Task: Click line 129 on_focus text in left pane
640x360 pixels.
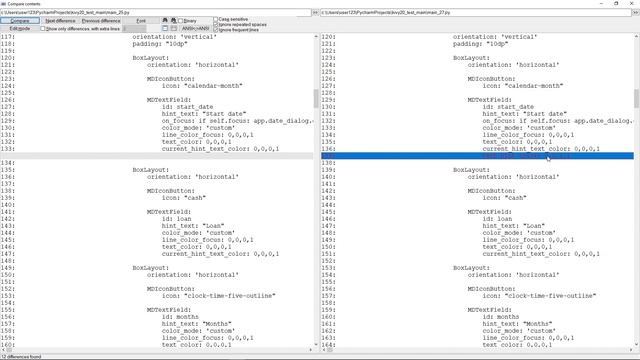Action: click(x=238, y=121)
